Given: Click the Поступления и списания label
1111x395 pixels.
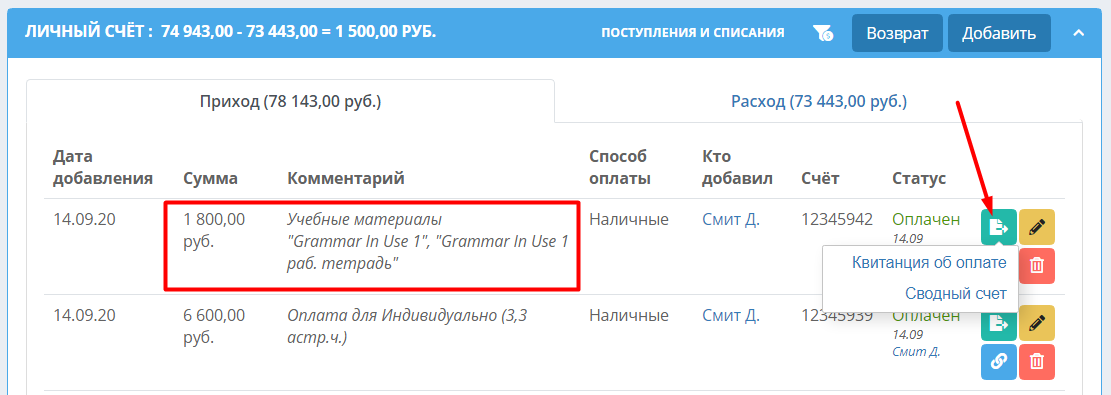Looking at the screenshot, I should pyautogui.click(x=692, y=33).
